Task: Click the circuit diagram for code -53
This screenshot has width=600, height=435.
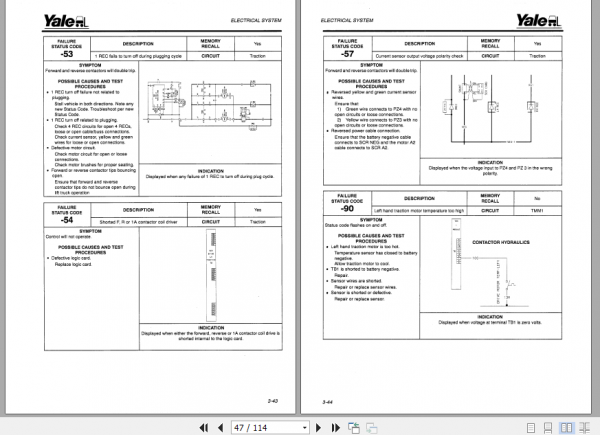Action: (209, 105)
